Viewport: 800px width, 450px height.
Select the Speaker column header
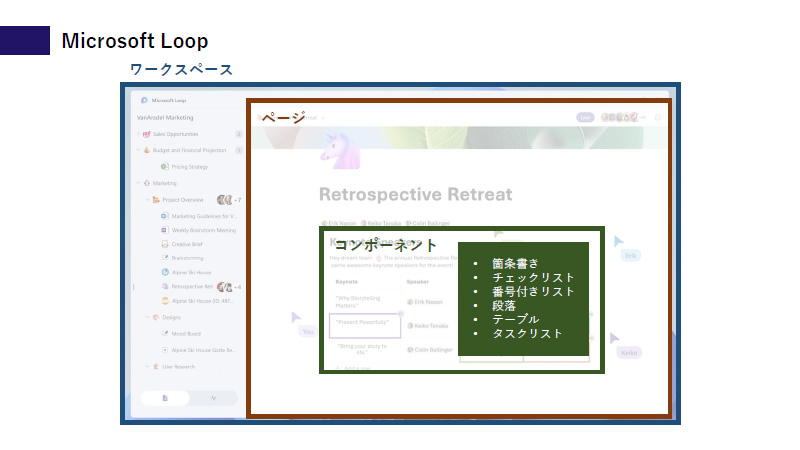pyautogui.click(x=417, y=282)
